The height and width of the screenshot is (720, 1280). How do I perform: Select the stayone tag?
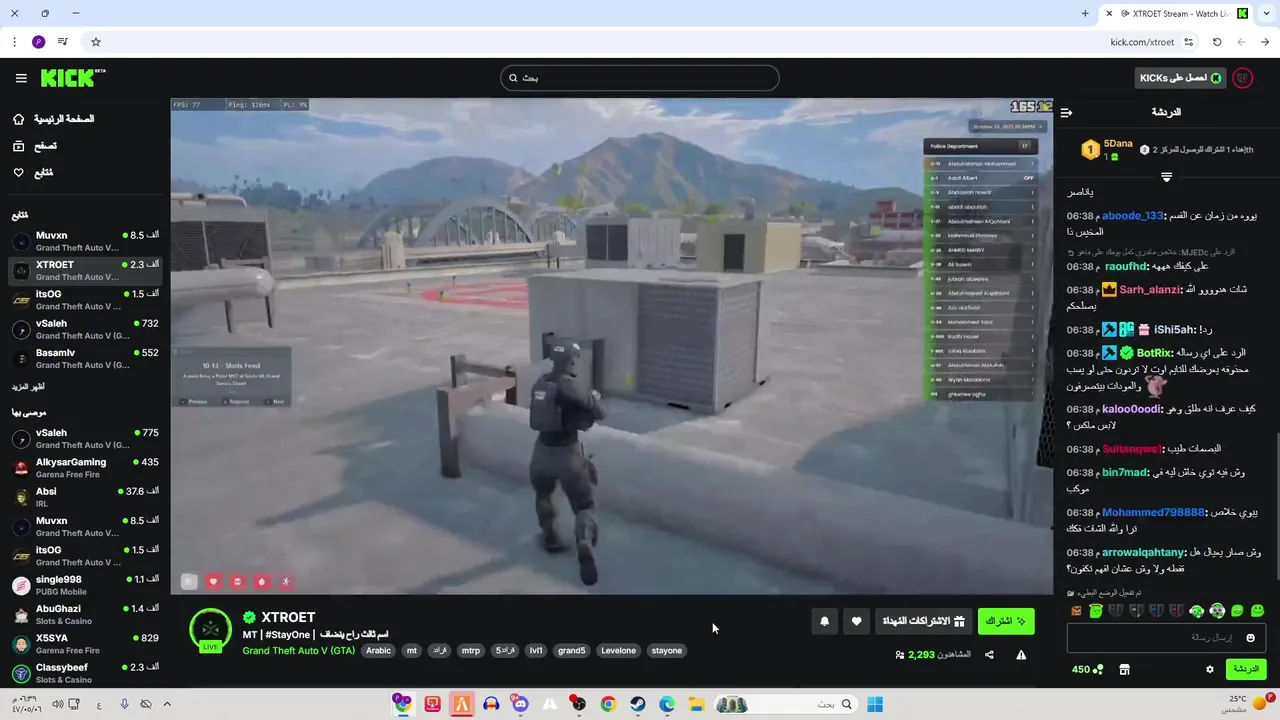click(x=667, y=650)
